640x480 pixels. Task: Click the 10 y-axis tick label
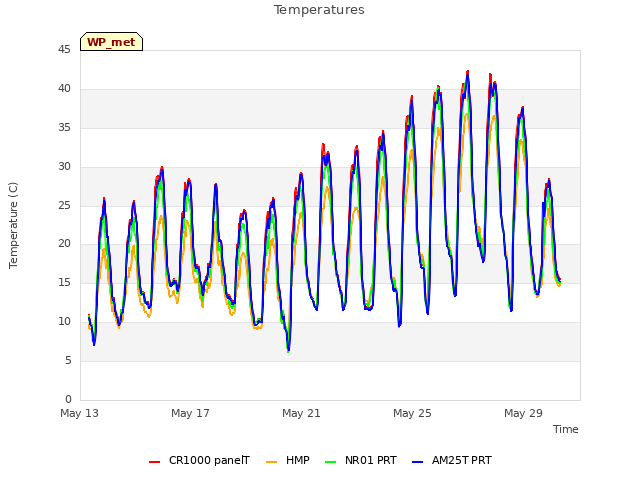pos(64,322)
